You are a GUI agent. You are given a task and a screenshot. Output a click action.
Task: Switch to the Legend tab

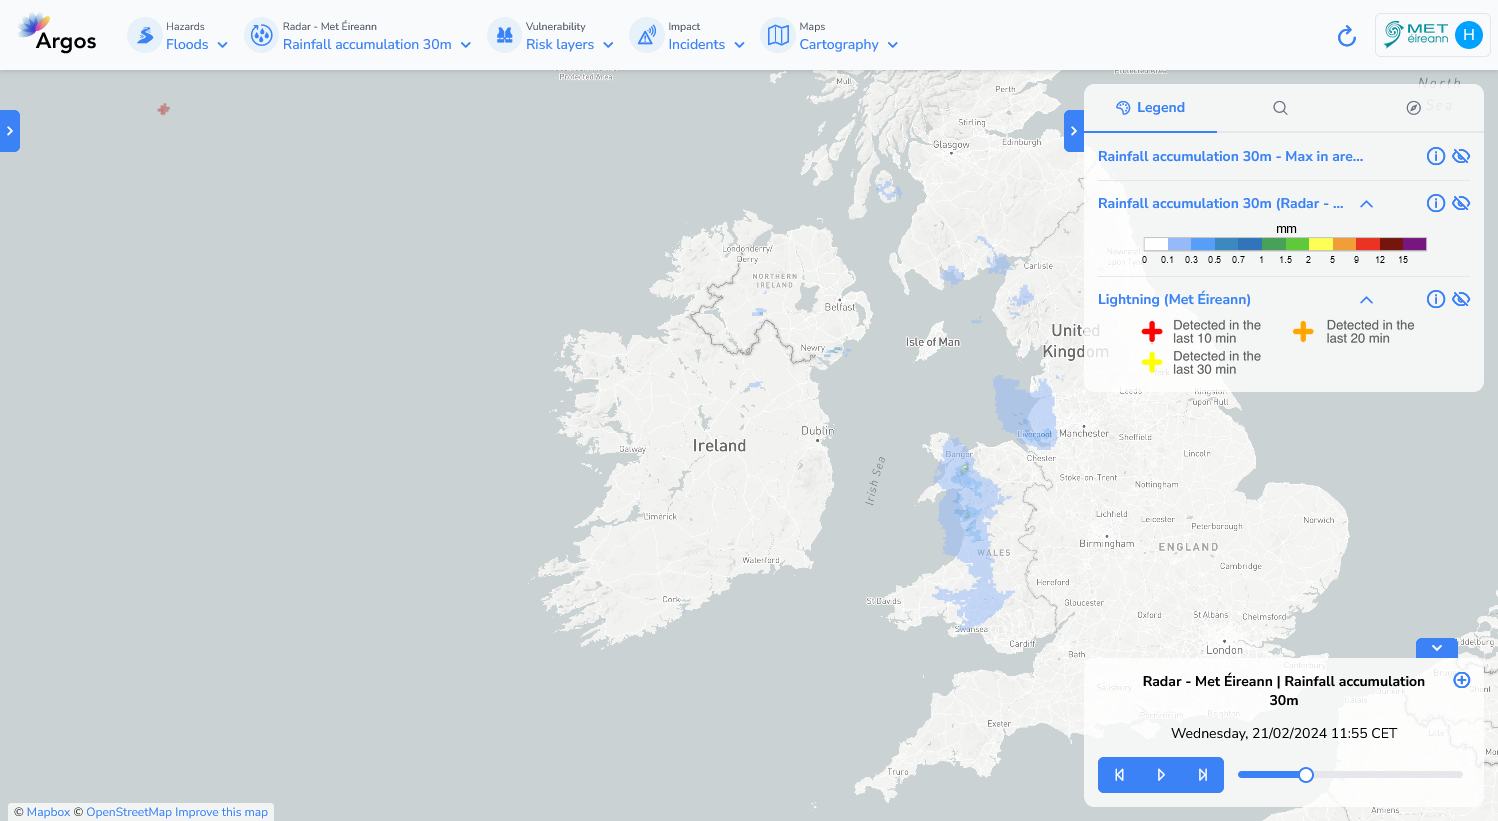(1150, 108)
